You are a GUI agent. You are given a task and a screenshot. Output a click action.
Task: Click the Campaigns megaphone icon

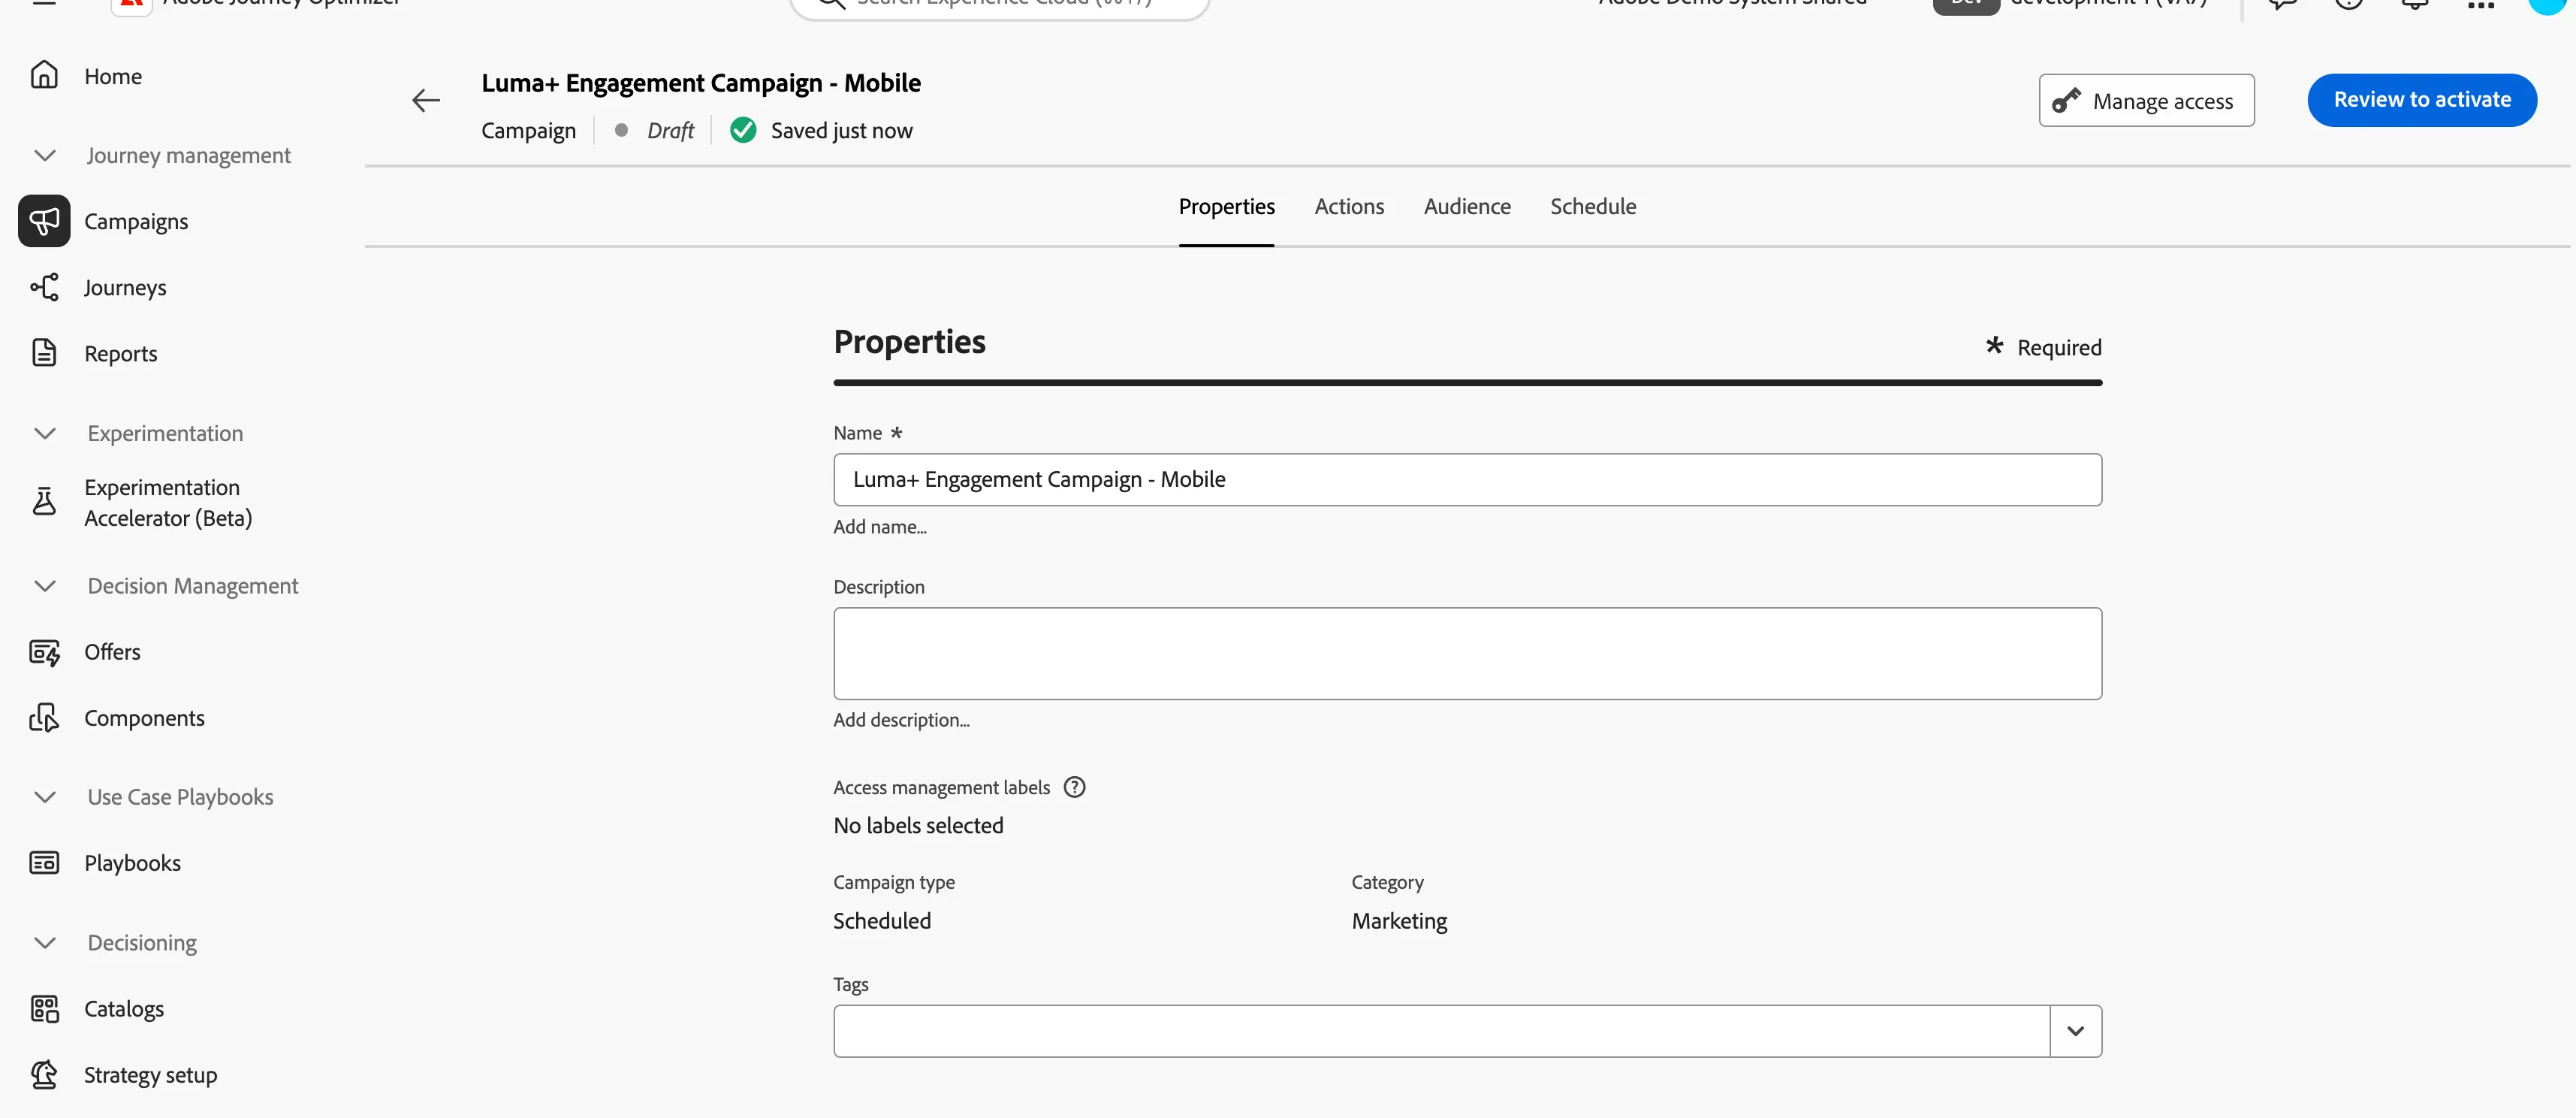tap(44, 221)
